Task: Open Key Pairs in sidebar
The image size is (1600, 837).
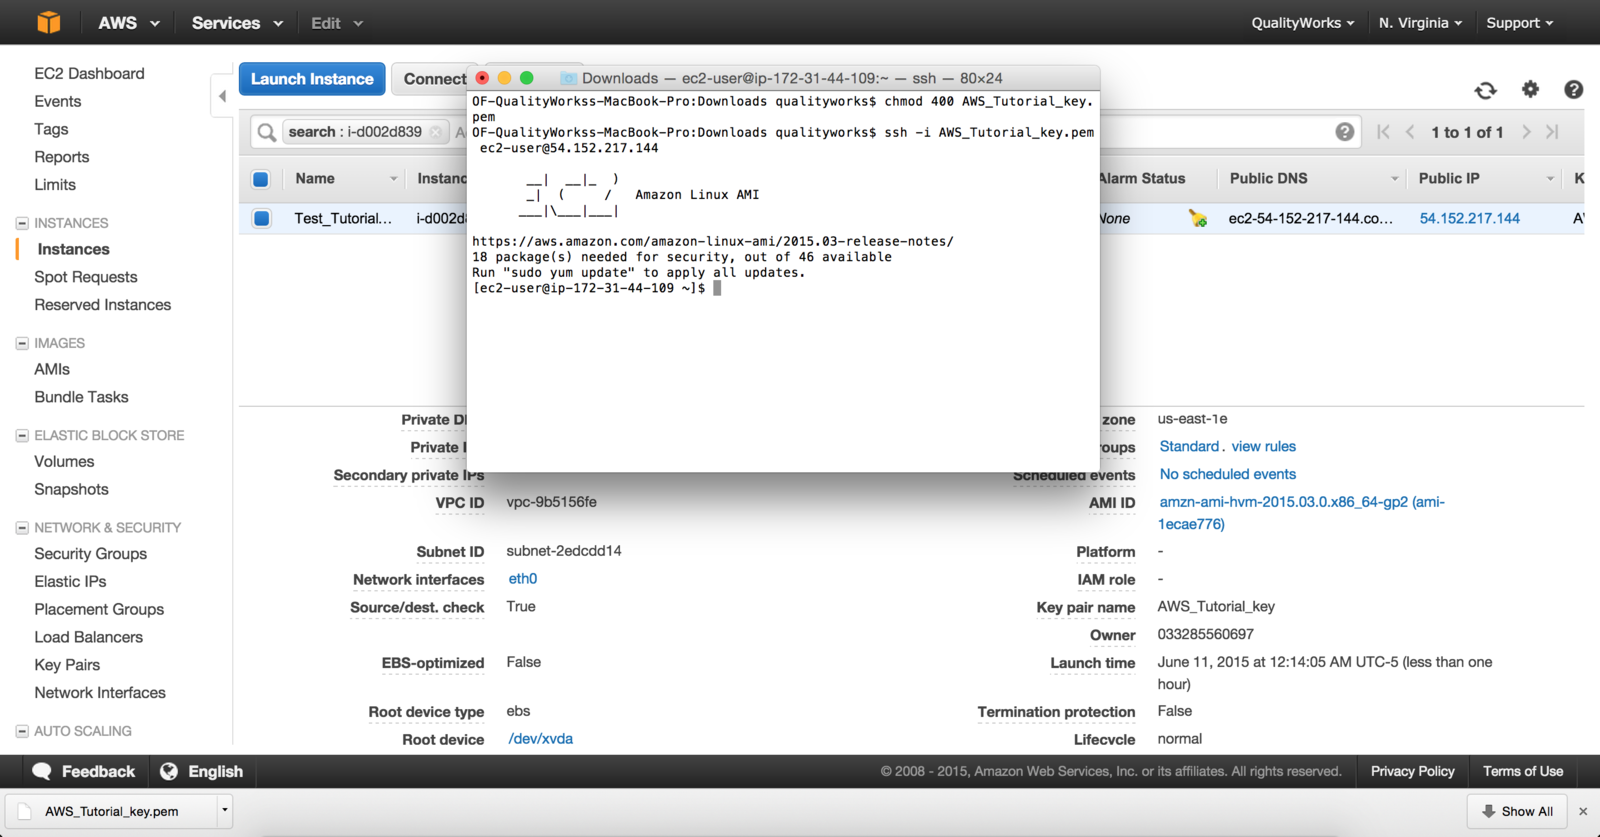Action: (x=67, y=665)
